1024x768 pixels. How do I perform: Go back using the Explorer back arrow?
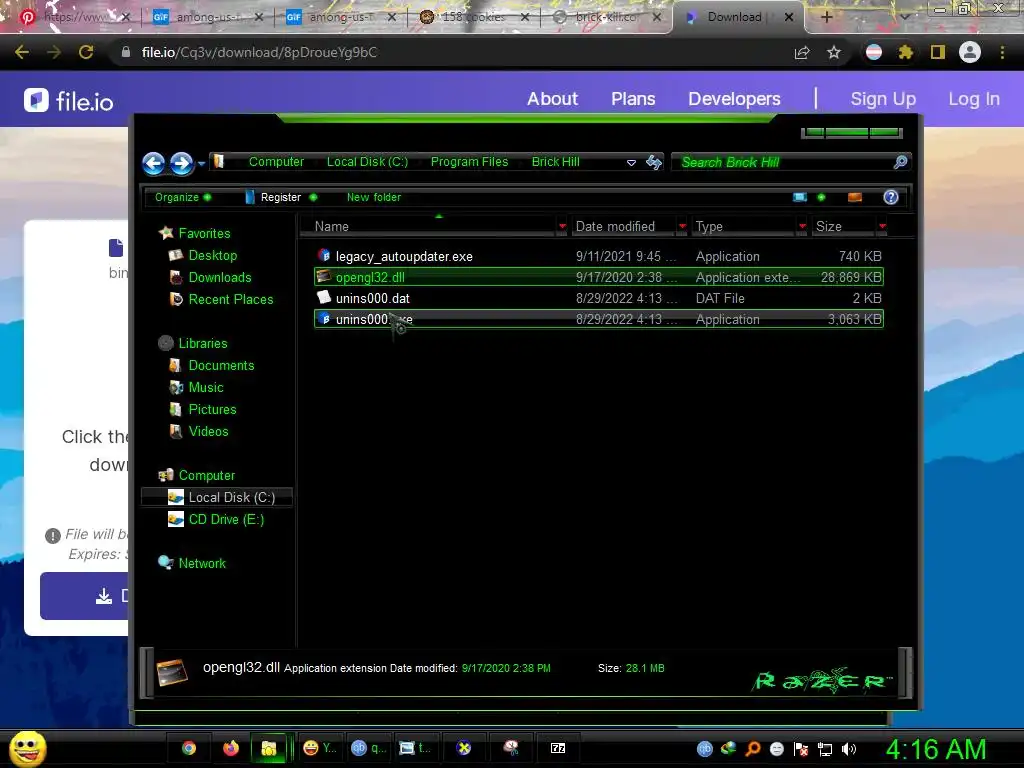153,163
